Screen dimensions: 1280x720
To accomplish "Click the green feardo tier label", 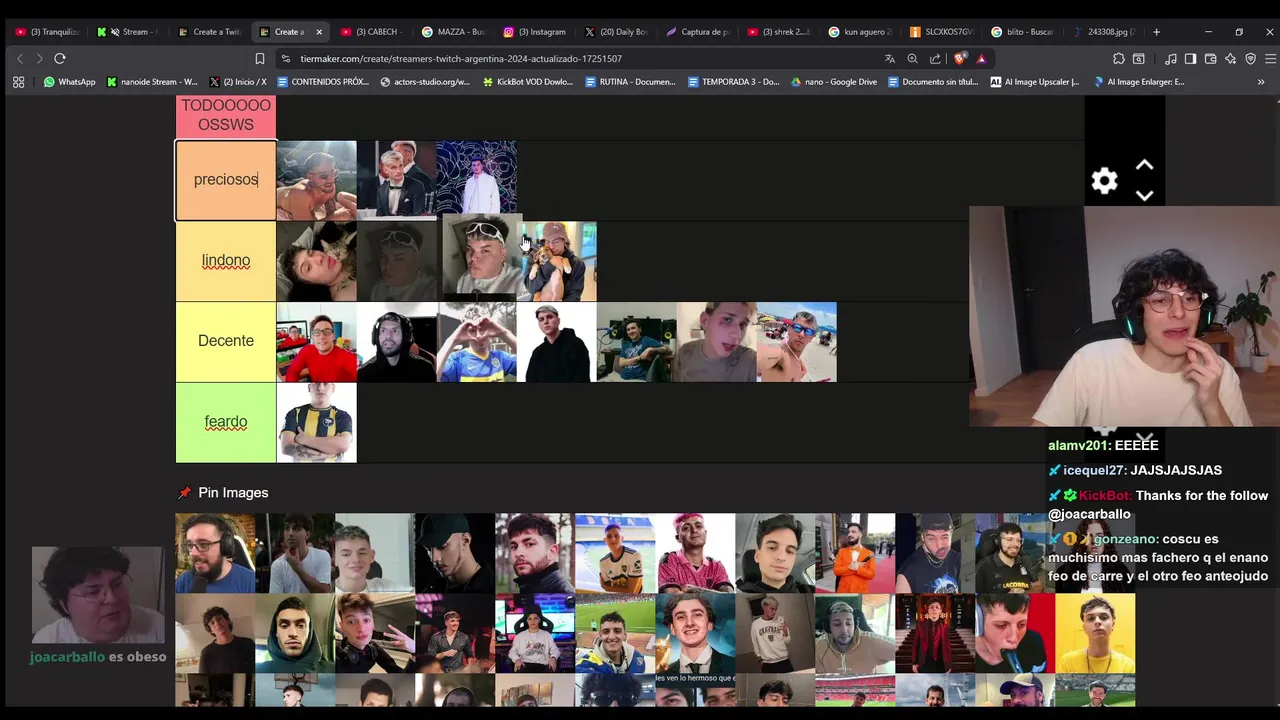I will [226, 422].
